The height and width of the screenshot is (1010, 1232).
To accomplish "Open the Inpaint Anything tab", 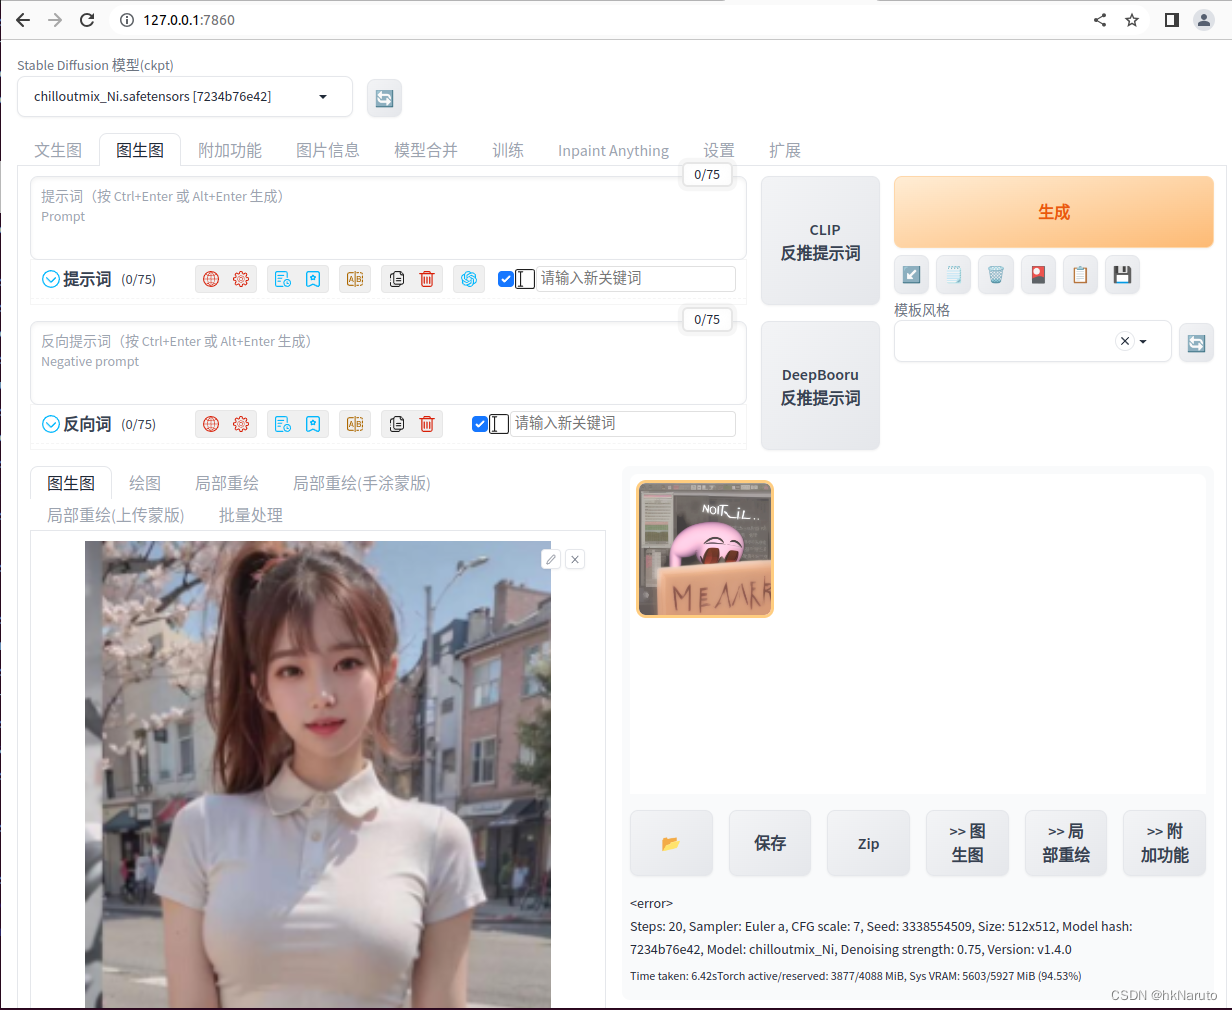I will (x=613, y=150).
